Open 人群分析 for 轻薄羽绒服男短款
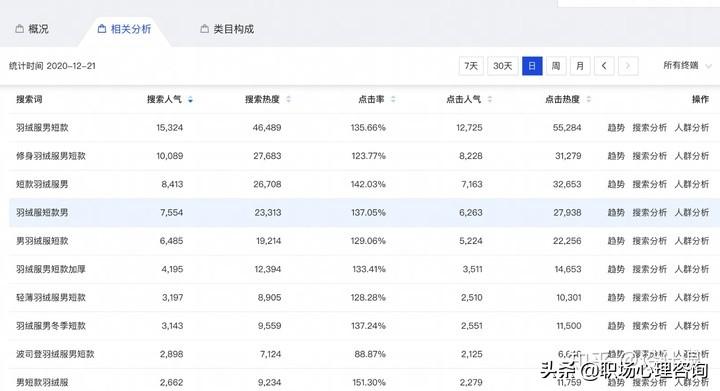Screen dimensions: 720x391 pyautogui.click(x=692, y=298)
